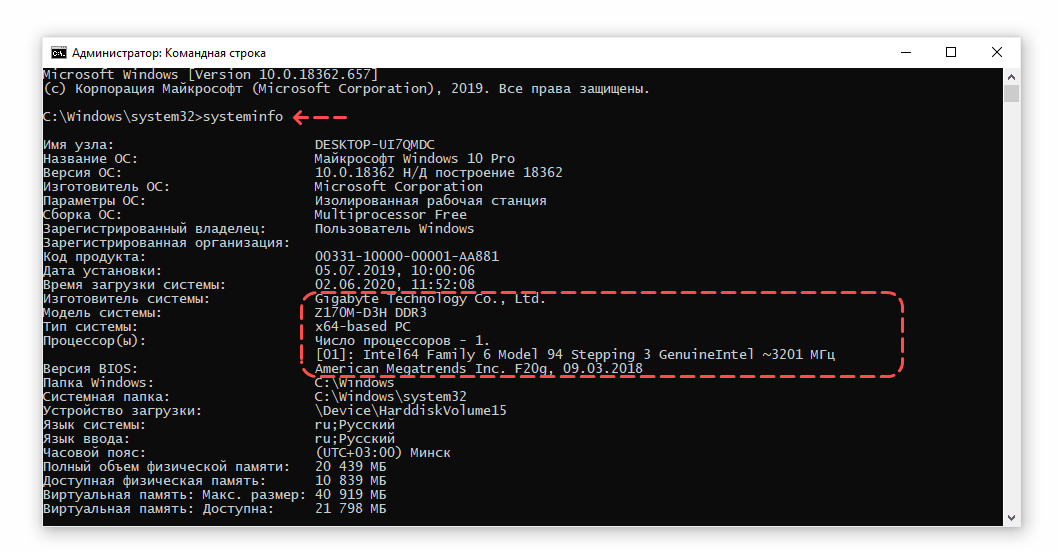Click the label 'Зарегистрированная организация:'
Screen dimensions: 1058x552
[x=167, y=243]
